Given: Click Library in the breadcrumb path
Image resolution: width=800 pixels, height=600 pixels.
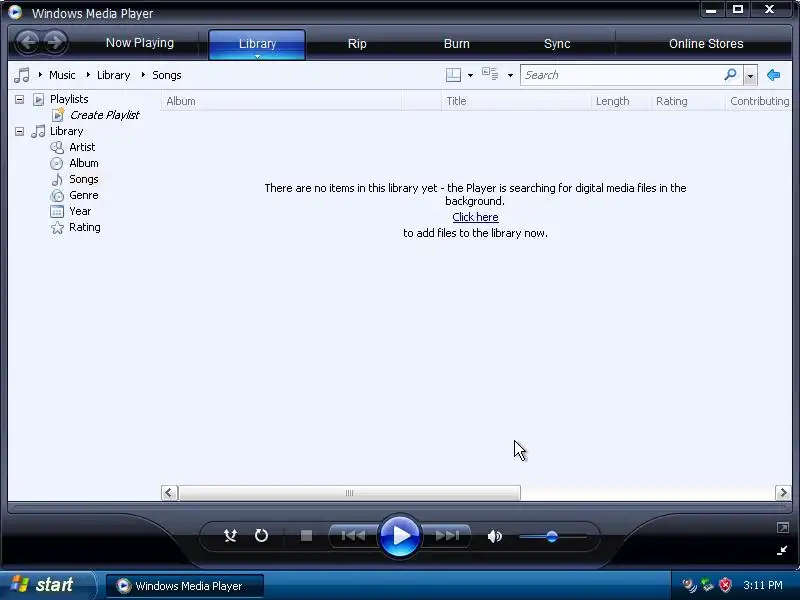Looking at the screenshot, I should click(113, 75).
